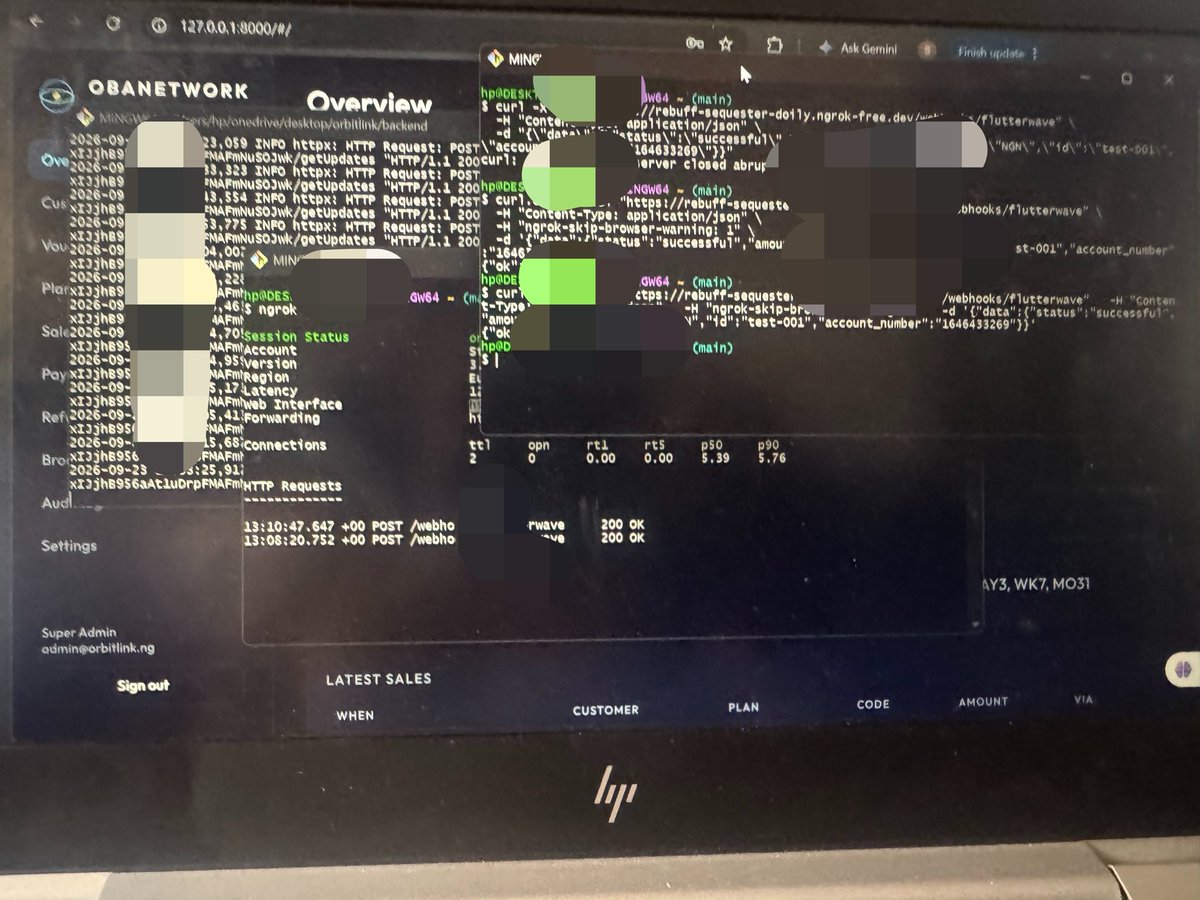Viewport: 1200px width, 900px height.
Task: Open the browser extensions puzzle icon
Action: (x=774, y=46)
